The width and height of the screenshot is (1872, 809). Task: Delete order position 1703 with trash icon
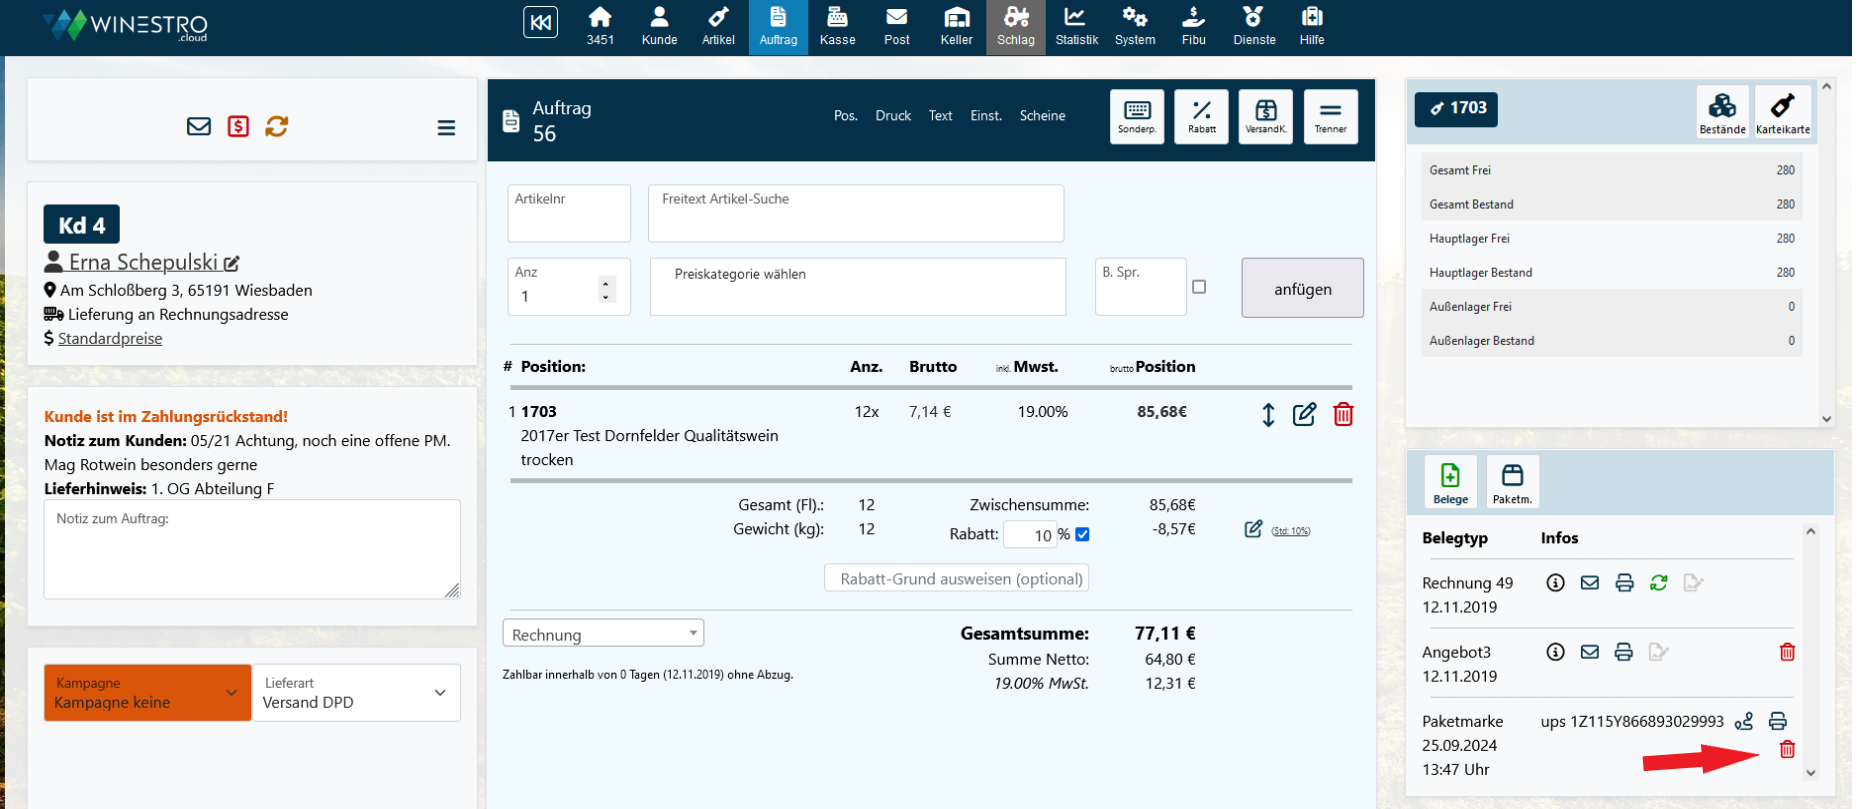point(1343,414)
